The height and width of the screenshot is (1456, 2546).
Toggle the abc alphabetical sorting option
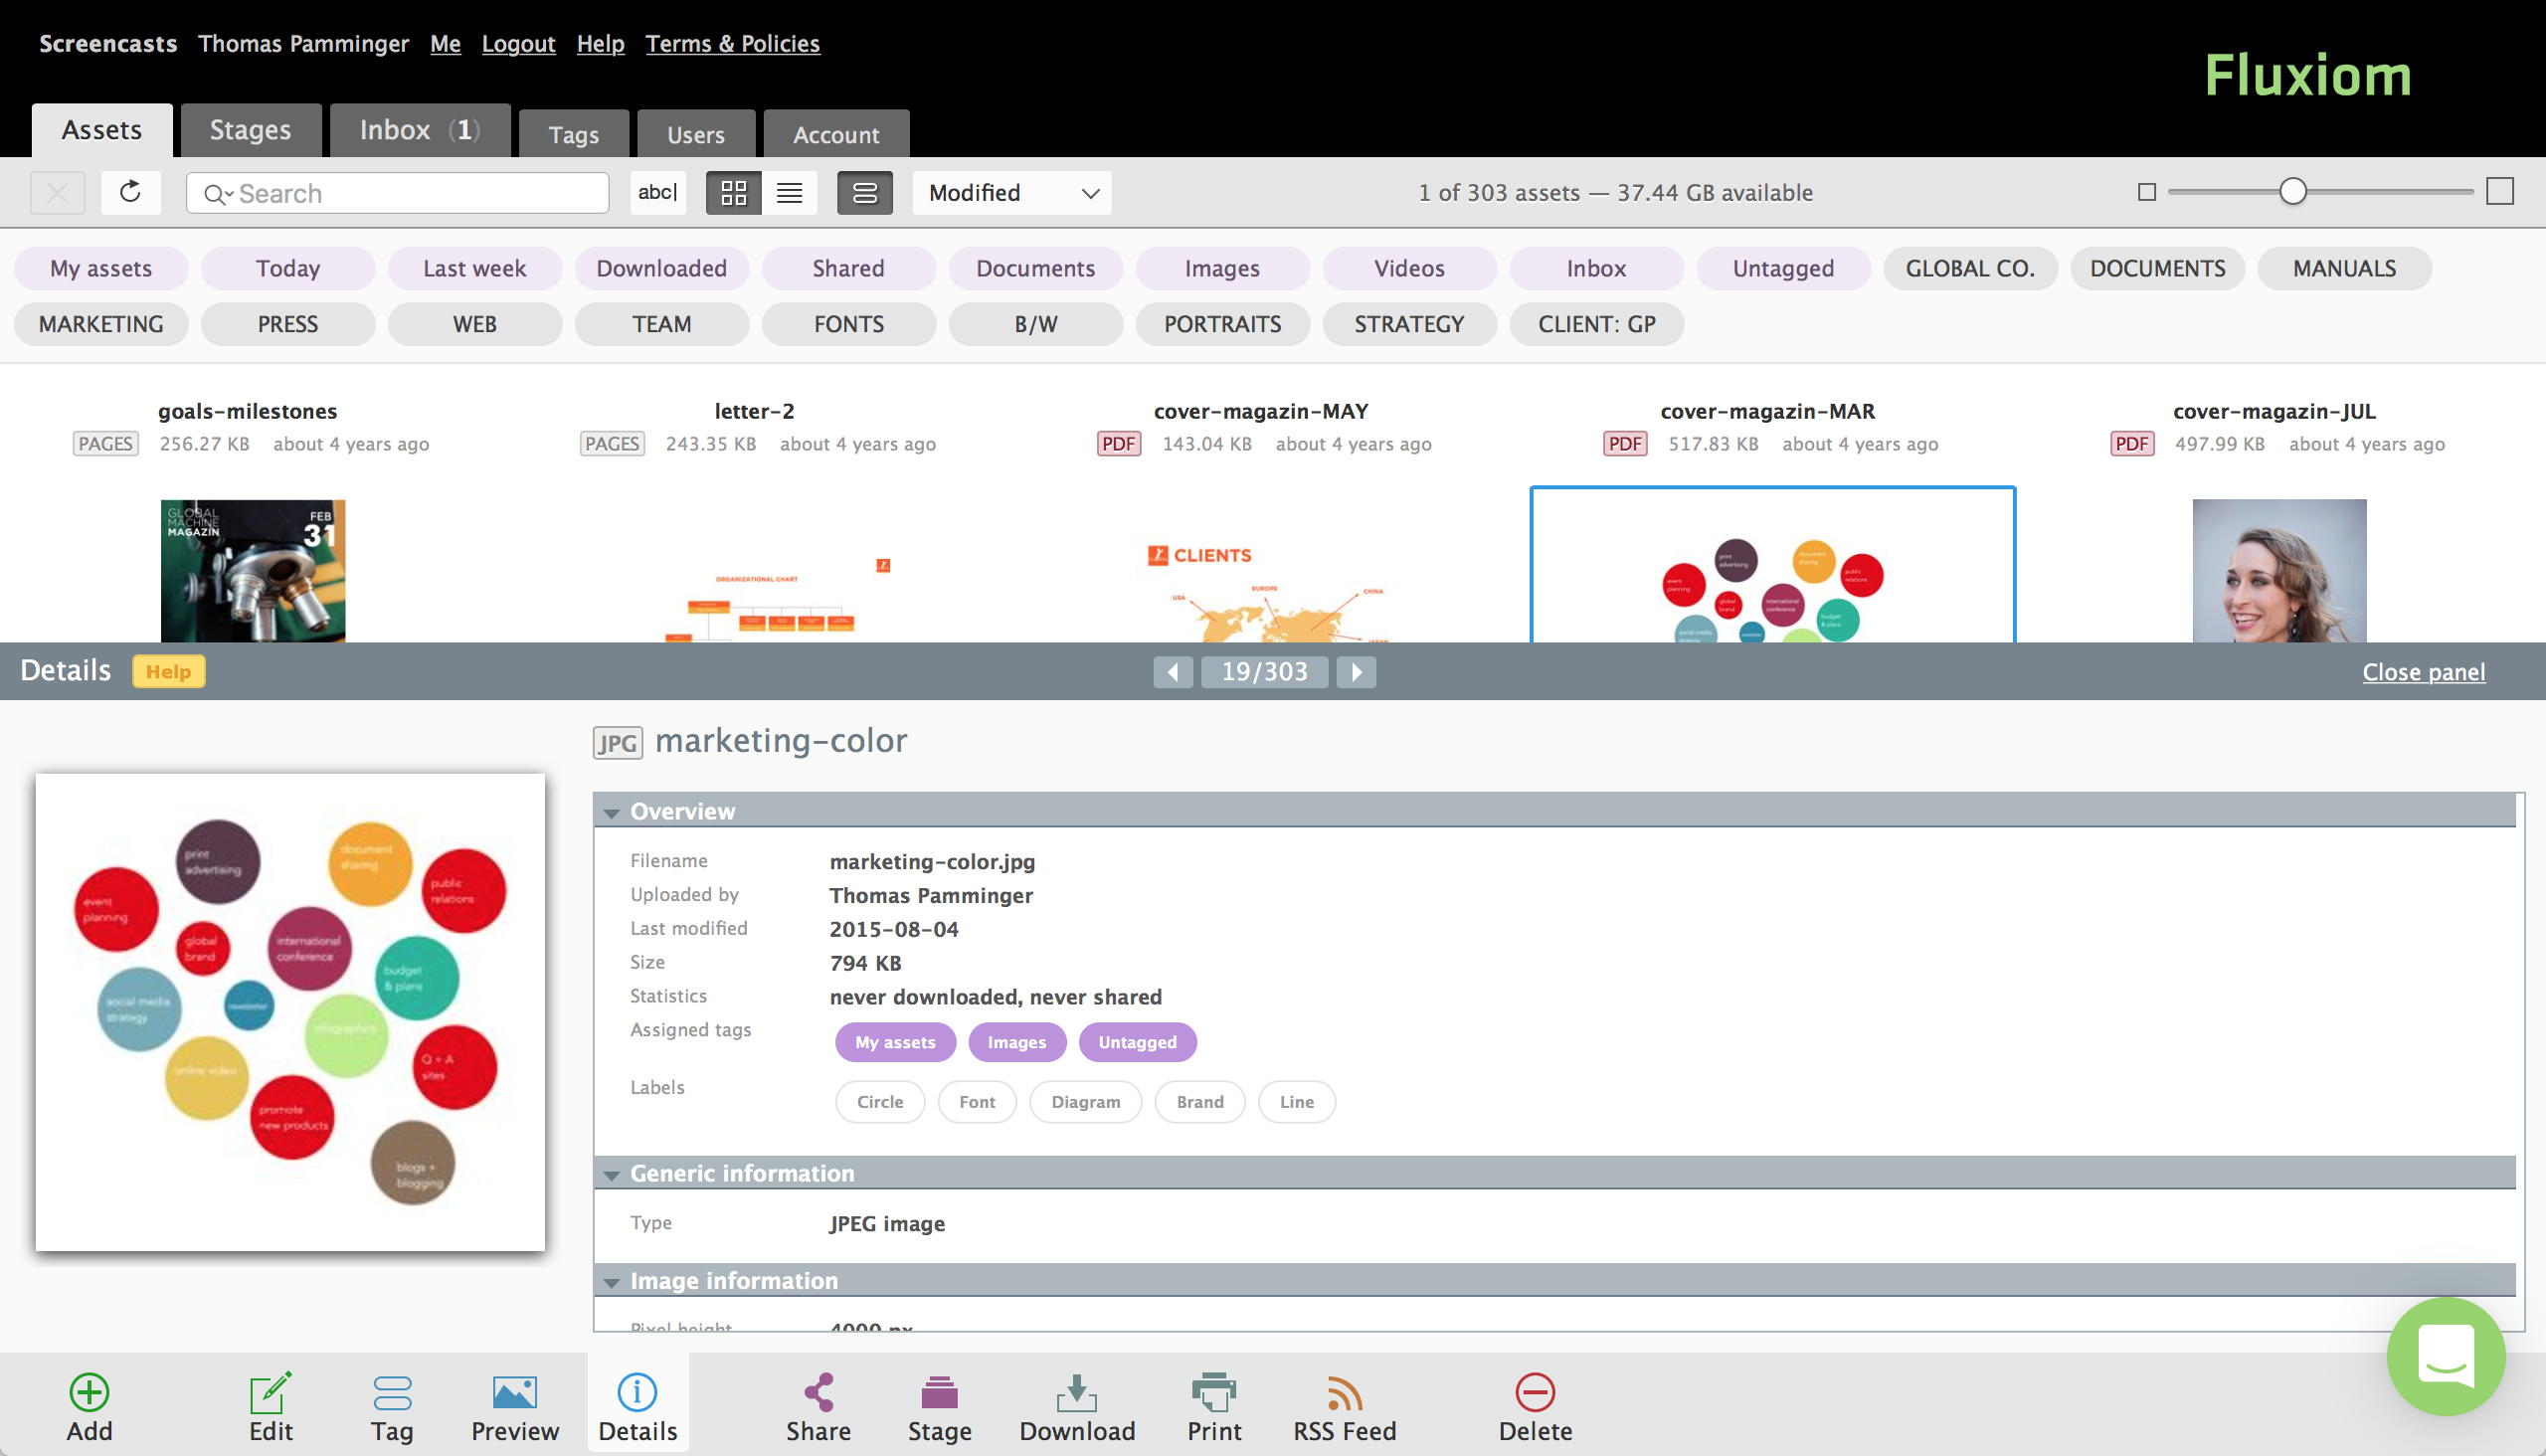tap(657, 192)
